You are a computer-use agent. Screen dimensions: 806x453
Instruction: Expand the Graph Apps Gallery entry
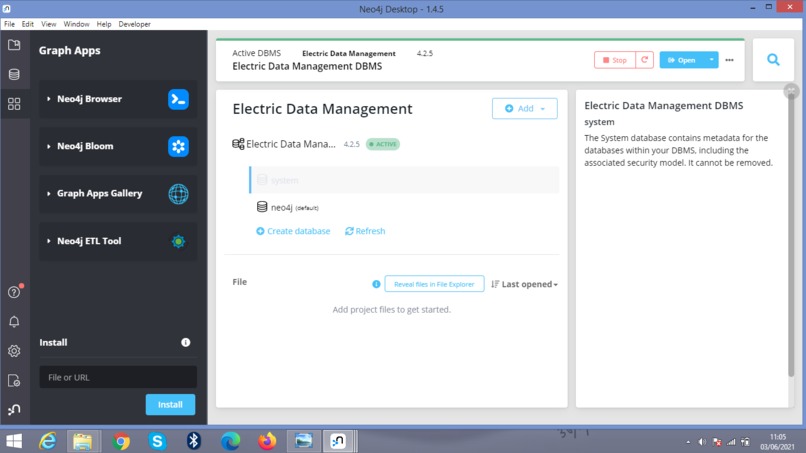click(48, 193)
